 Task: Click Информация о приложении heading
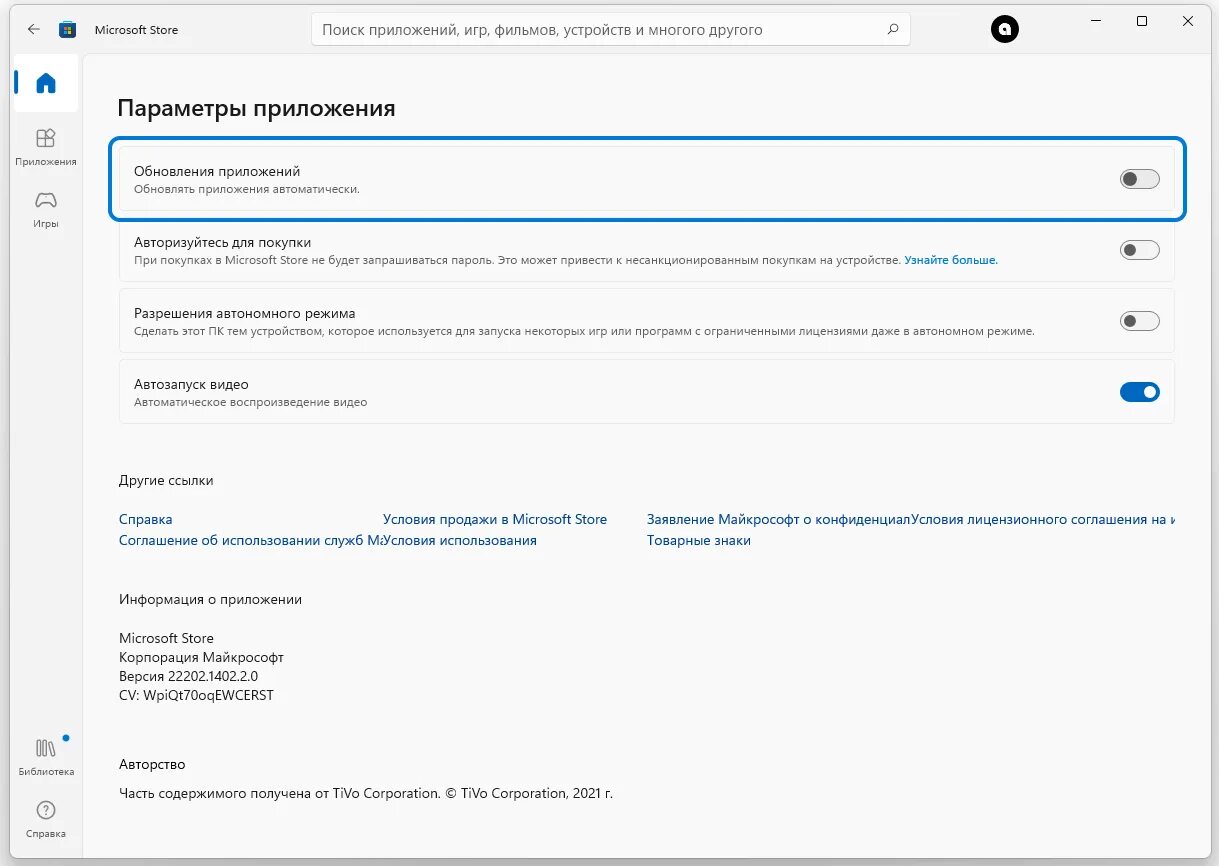point(210,600)
